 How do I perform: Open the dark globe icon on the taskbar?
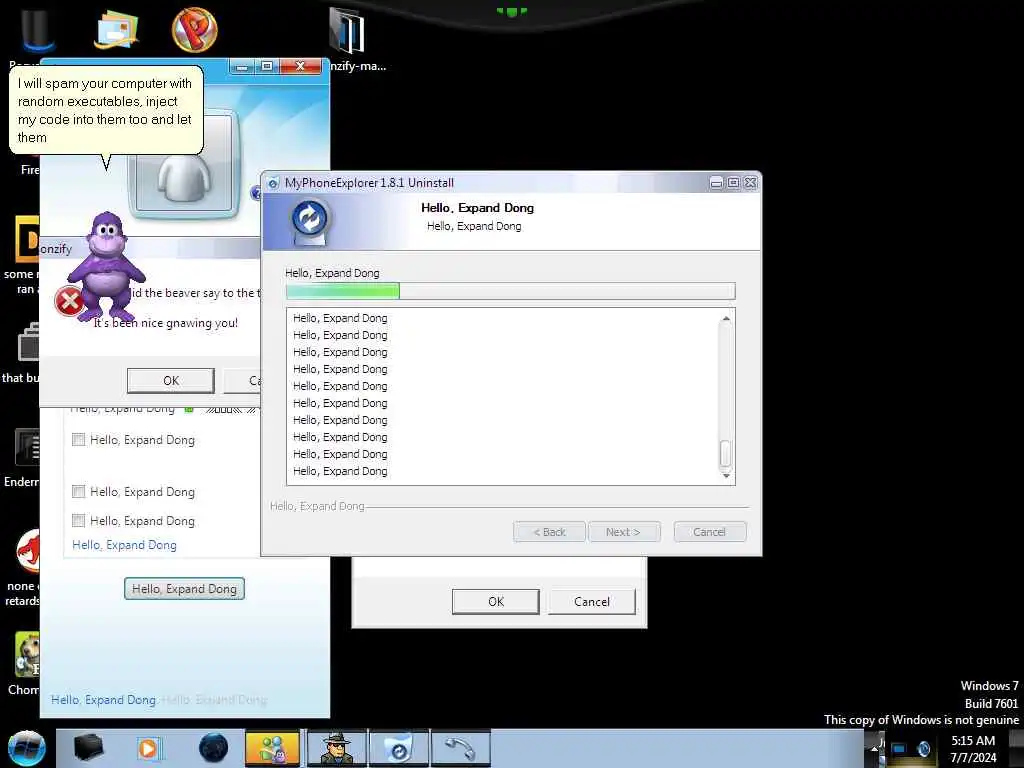tap(214, 748)
